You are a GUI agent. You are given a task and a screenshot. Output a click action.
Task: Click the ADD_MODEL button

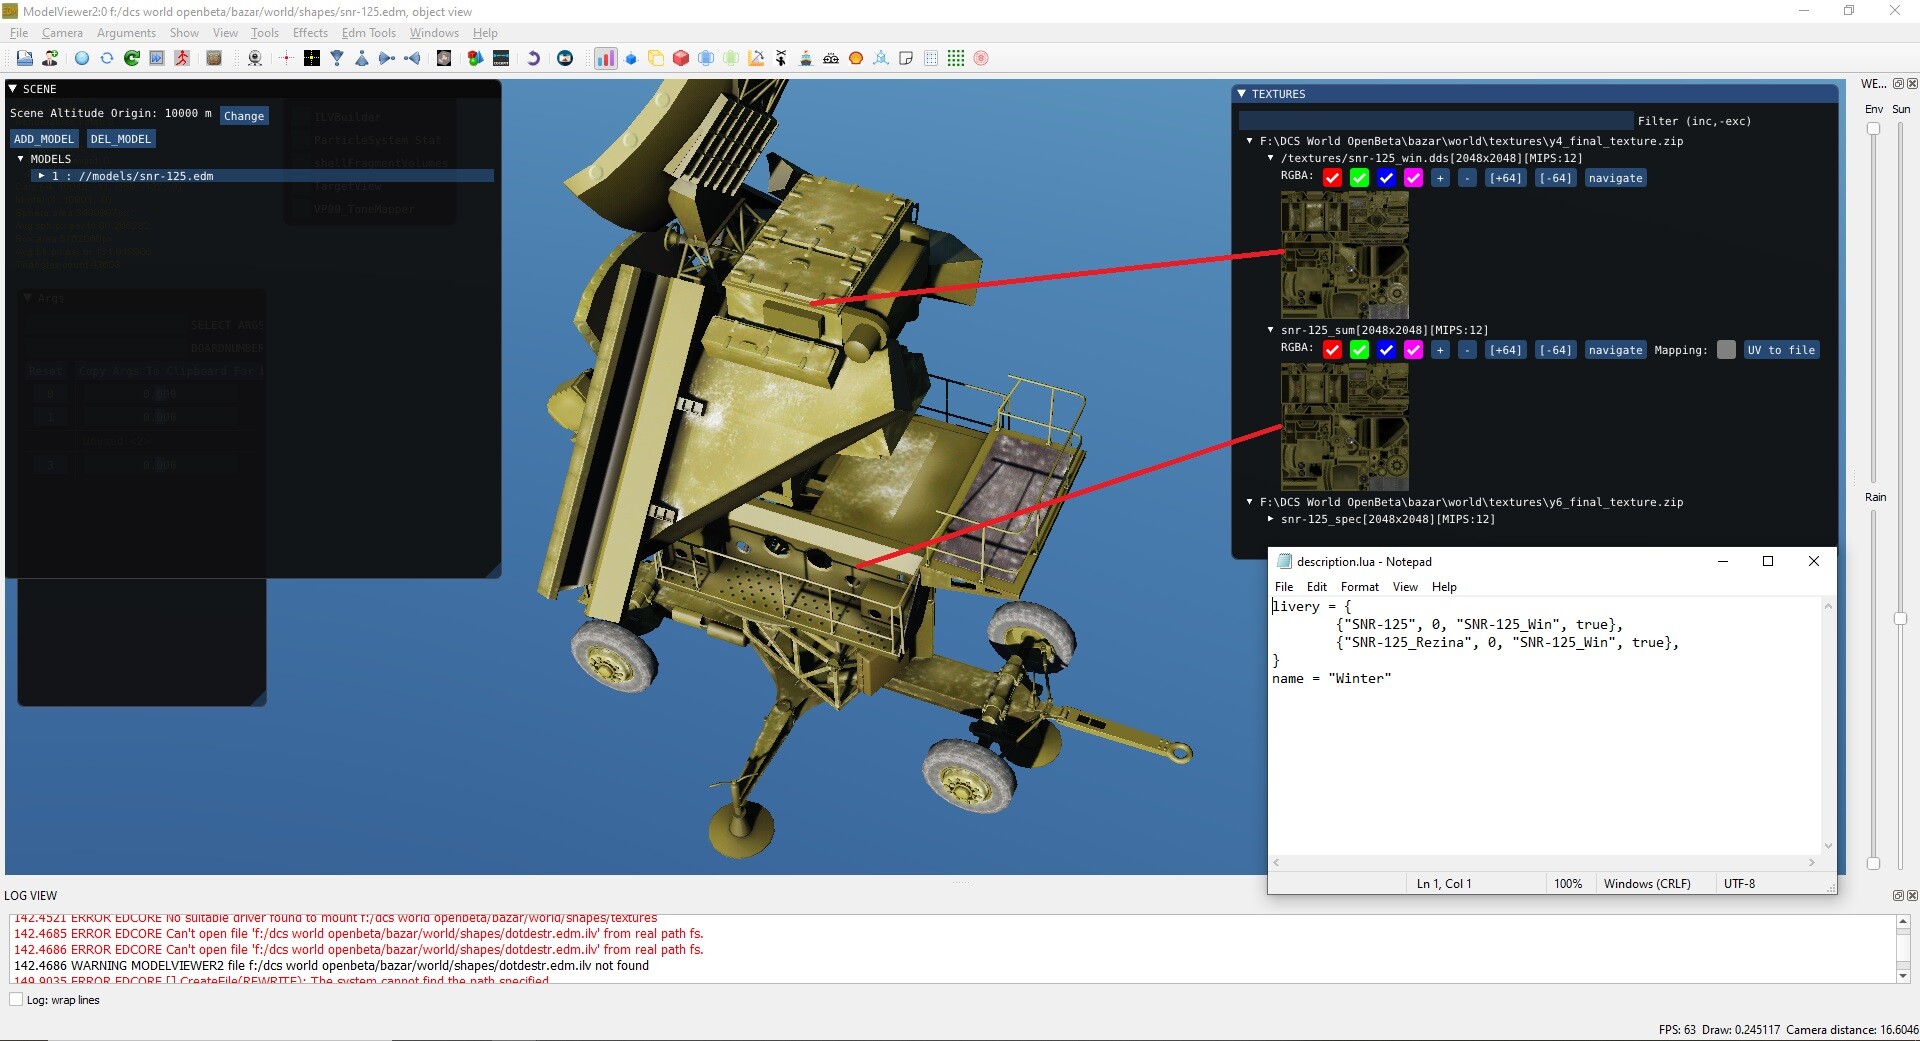tap(43, 139)
